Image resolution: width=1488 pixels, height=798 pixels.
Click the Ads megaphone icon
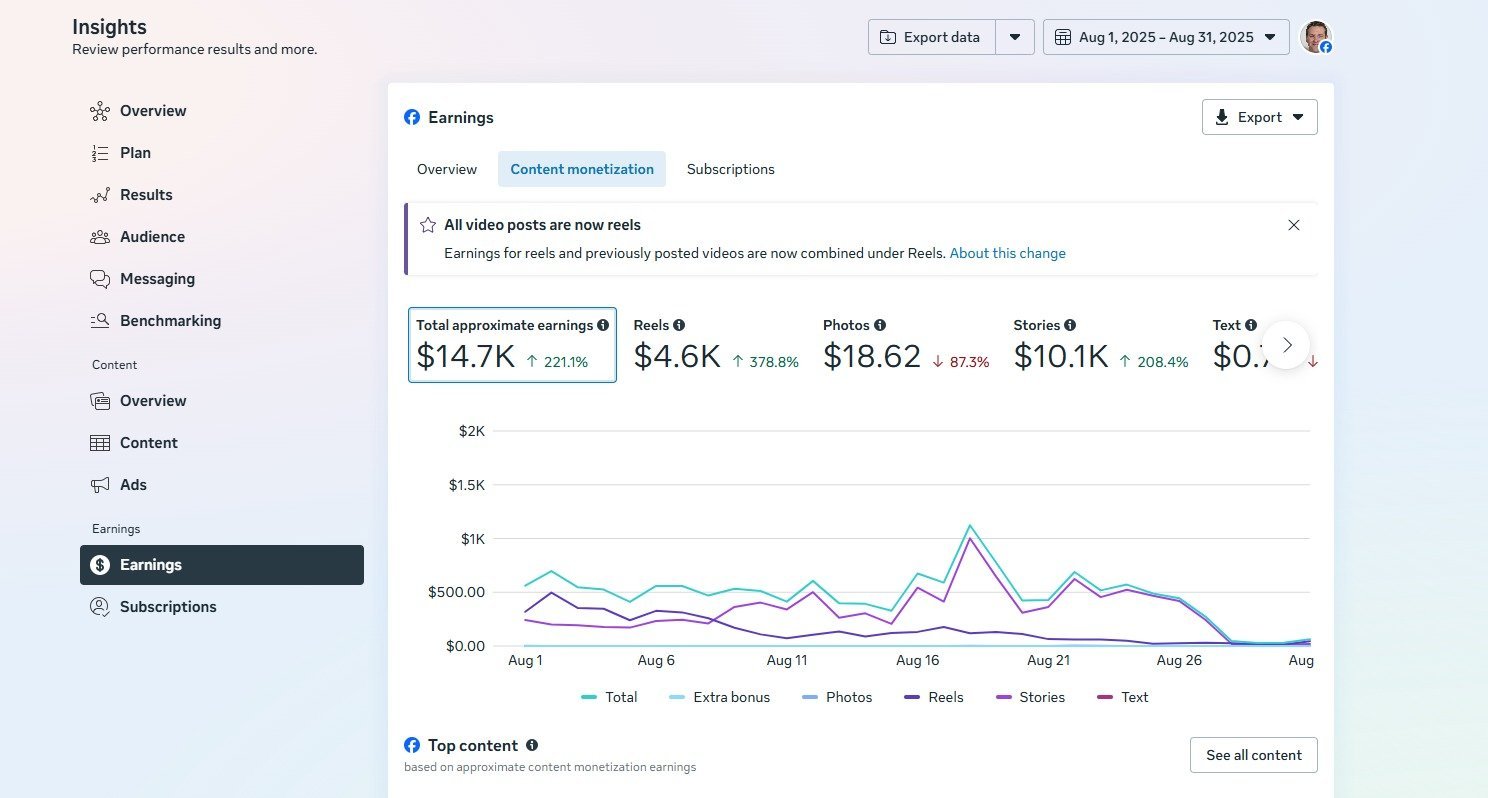tap(99, 485)
